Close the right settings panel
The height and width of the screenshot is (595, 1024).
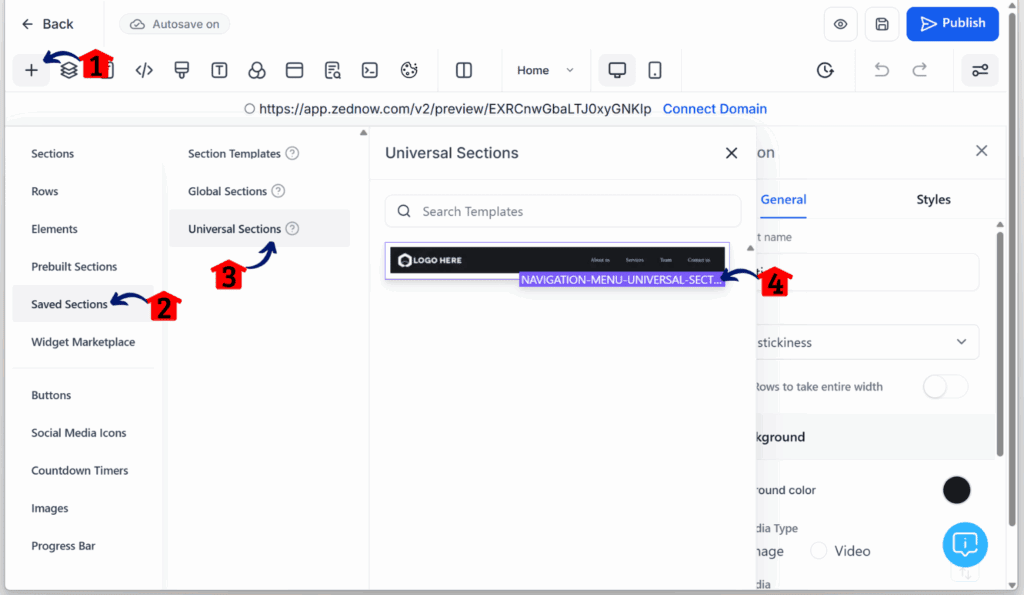(x=981, y=151)
